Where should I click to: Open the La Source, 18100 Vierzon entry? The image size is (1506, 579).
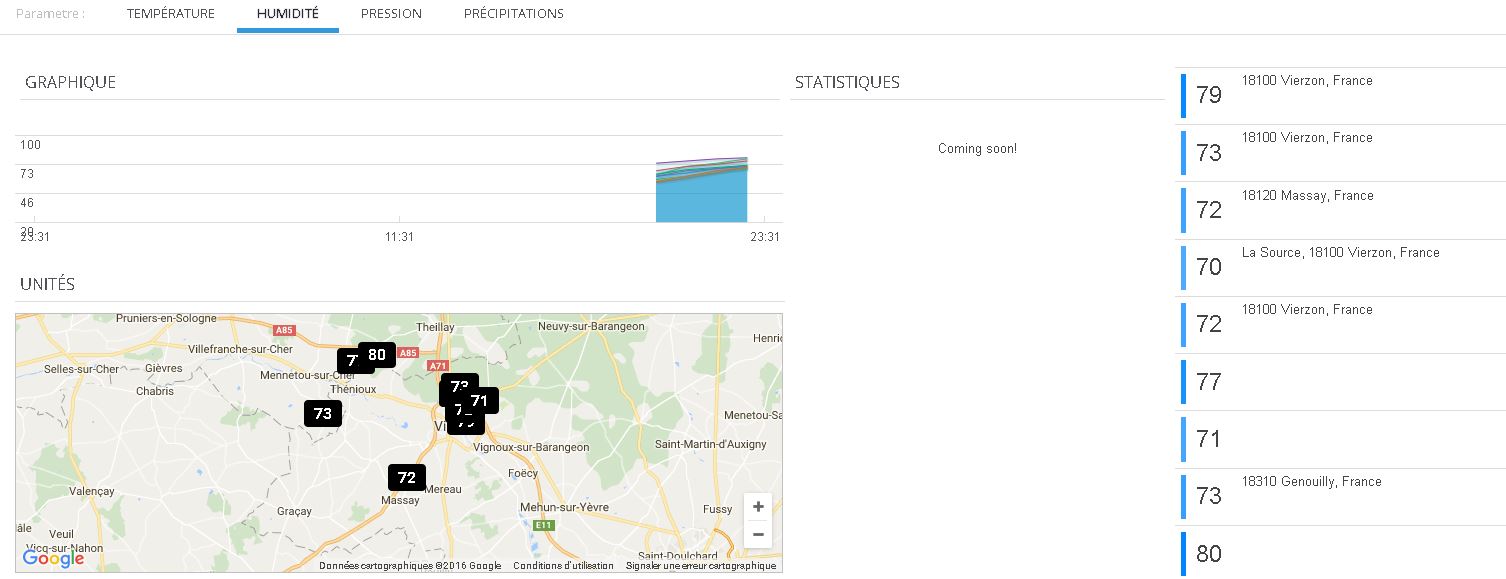[1340, 267]
